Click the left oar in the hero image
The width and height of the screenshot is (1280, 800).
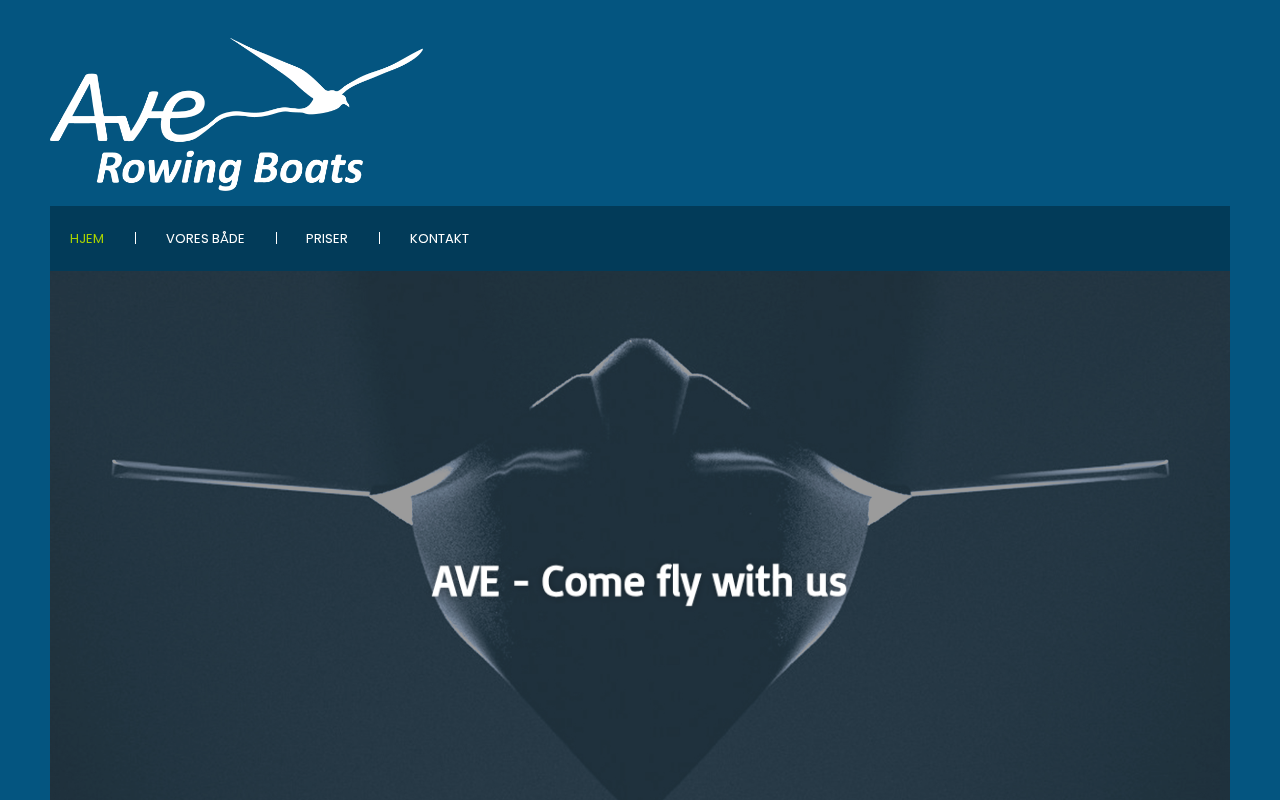(240, 477)
